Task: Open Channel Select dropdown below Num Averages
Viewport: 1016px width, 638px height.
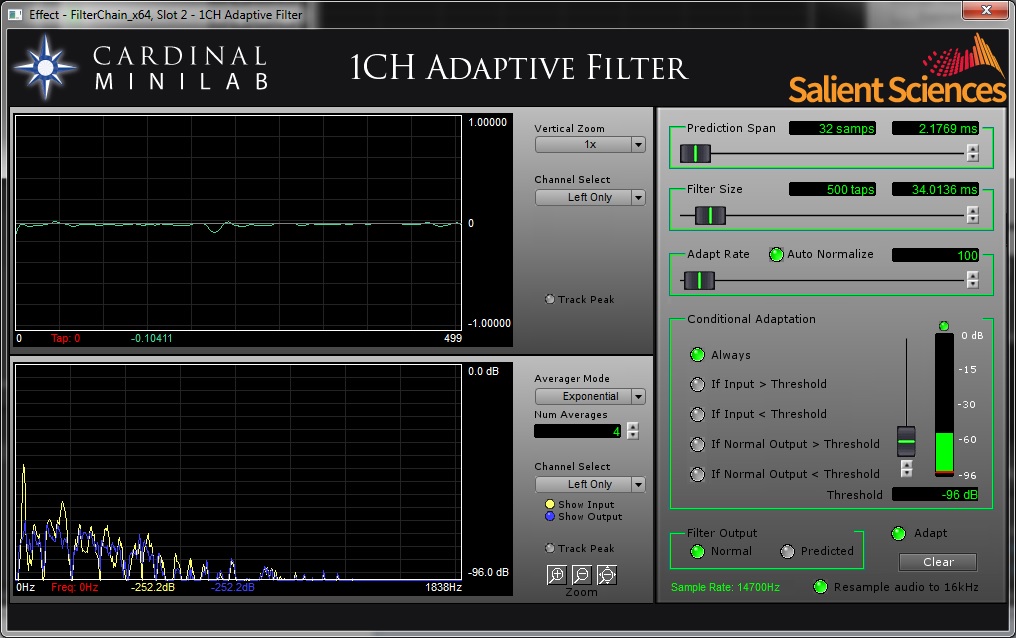Action: (x=590, y=484)
